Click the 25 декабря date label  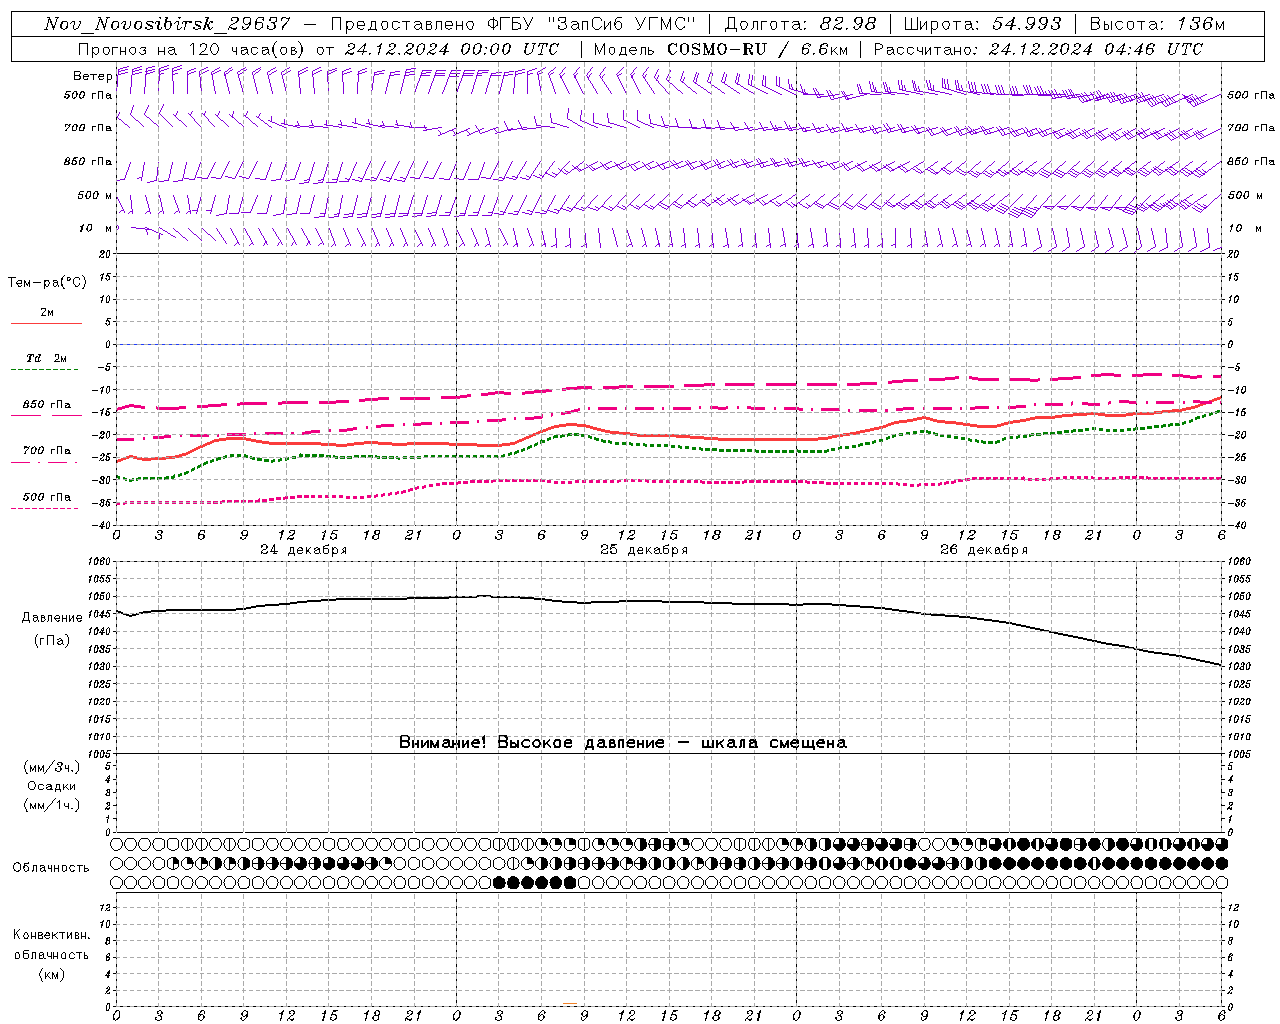(x=644, y=550)
